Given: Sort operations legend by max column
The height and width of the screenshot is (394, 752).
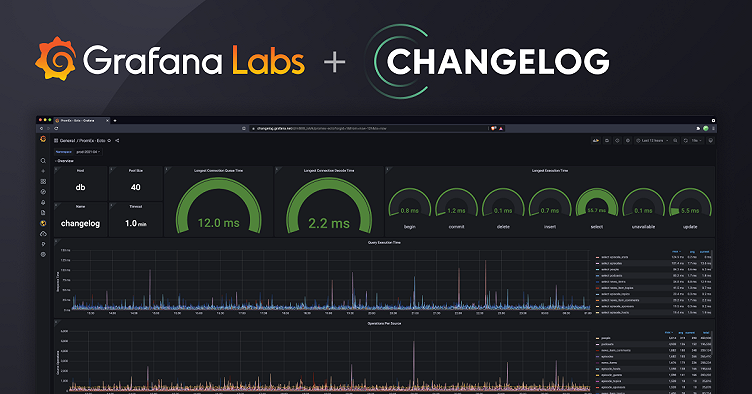Looking at the screenshot, I should tap(668, 332).
